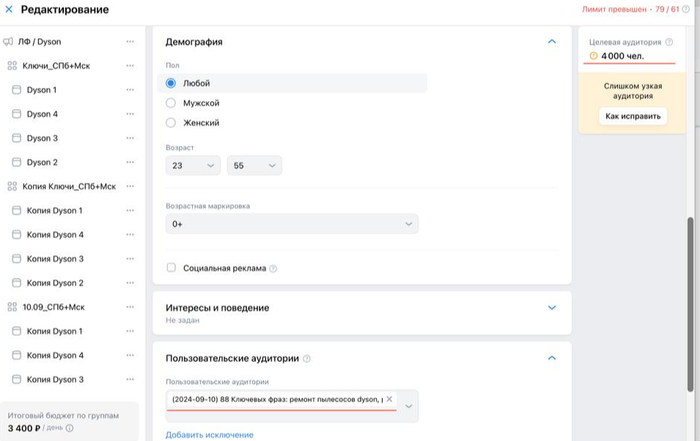Image resolution: width=700 pixels, height=441 pixels.
Task: Expand the Интересы и поведение section
Action: [x=552, y=308]
